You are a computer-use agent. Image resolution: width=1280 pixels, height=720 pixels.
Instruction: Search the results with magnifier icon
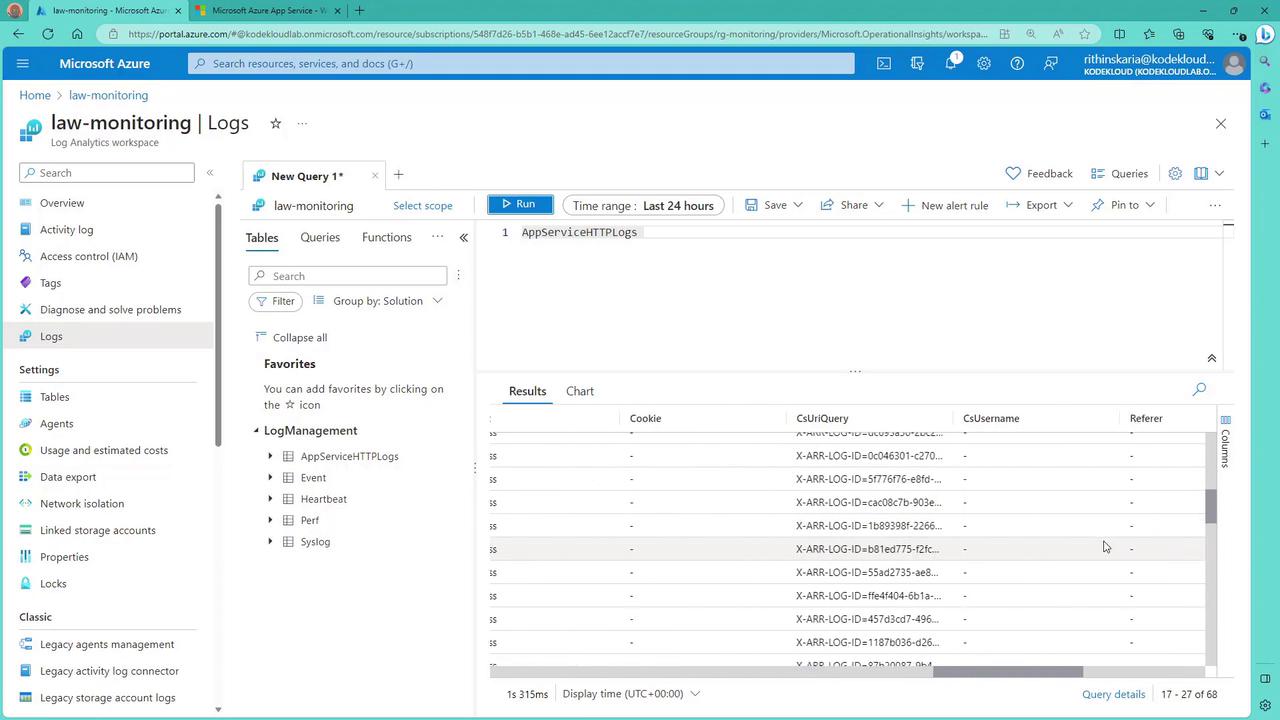pyautogui.click(x=1199, y=389)
